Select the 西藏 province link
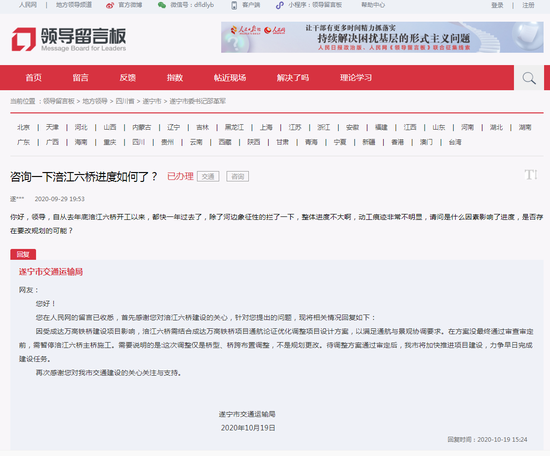Image resolution: width=550 pixels, height=456 pixels. click(x=225, y=142)
